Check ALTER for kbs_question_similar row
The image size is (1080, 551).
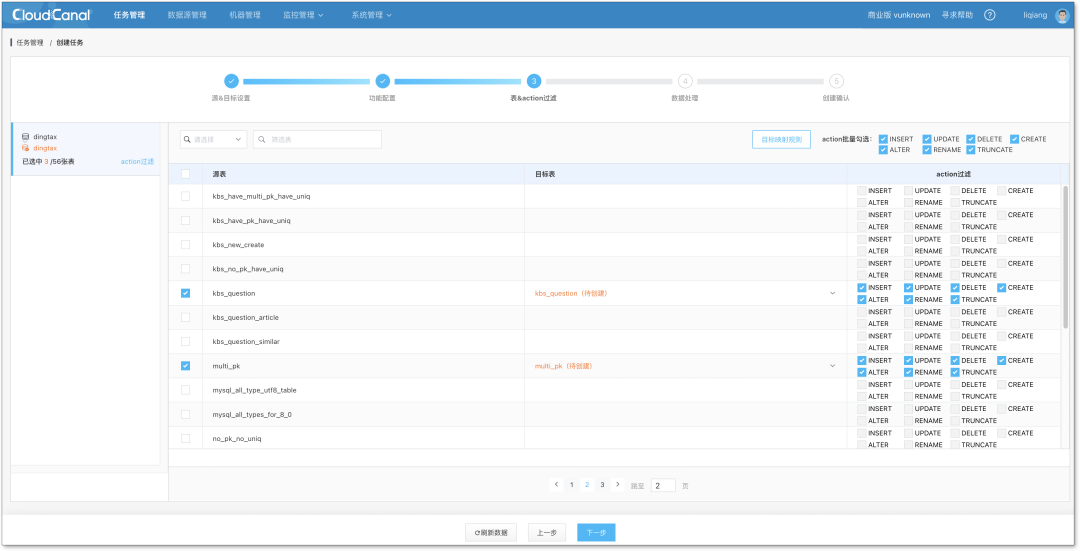862,348
